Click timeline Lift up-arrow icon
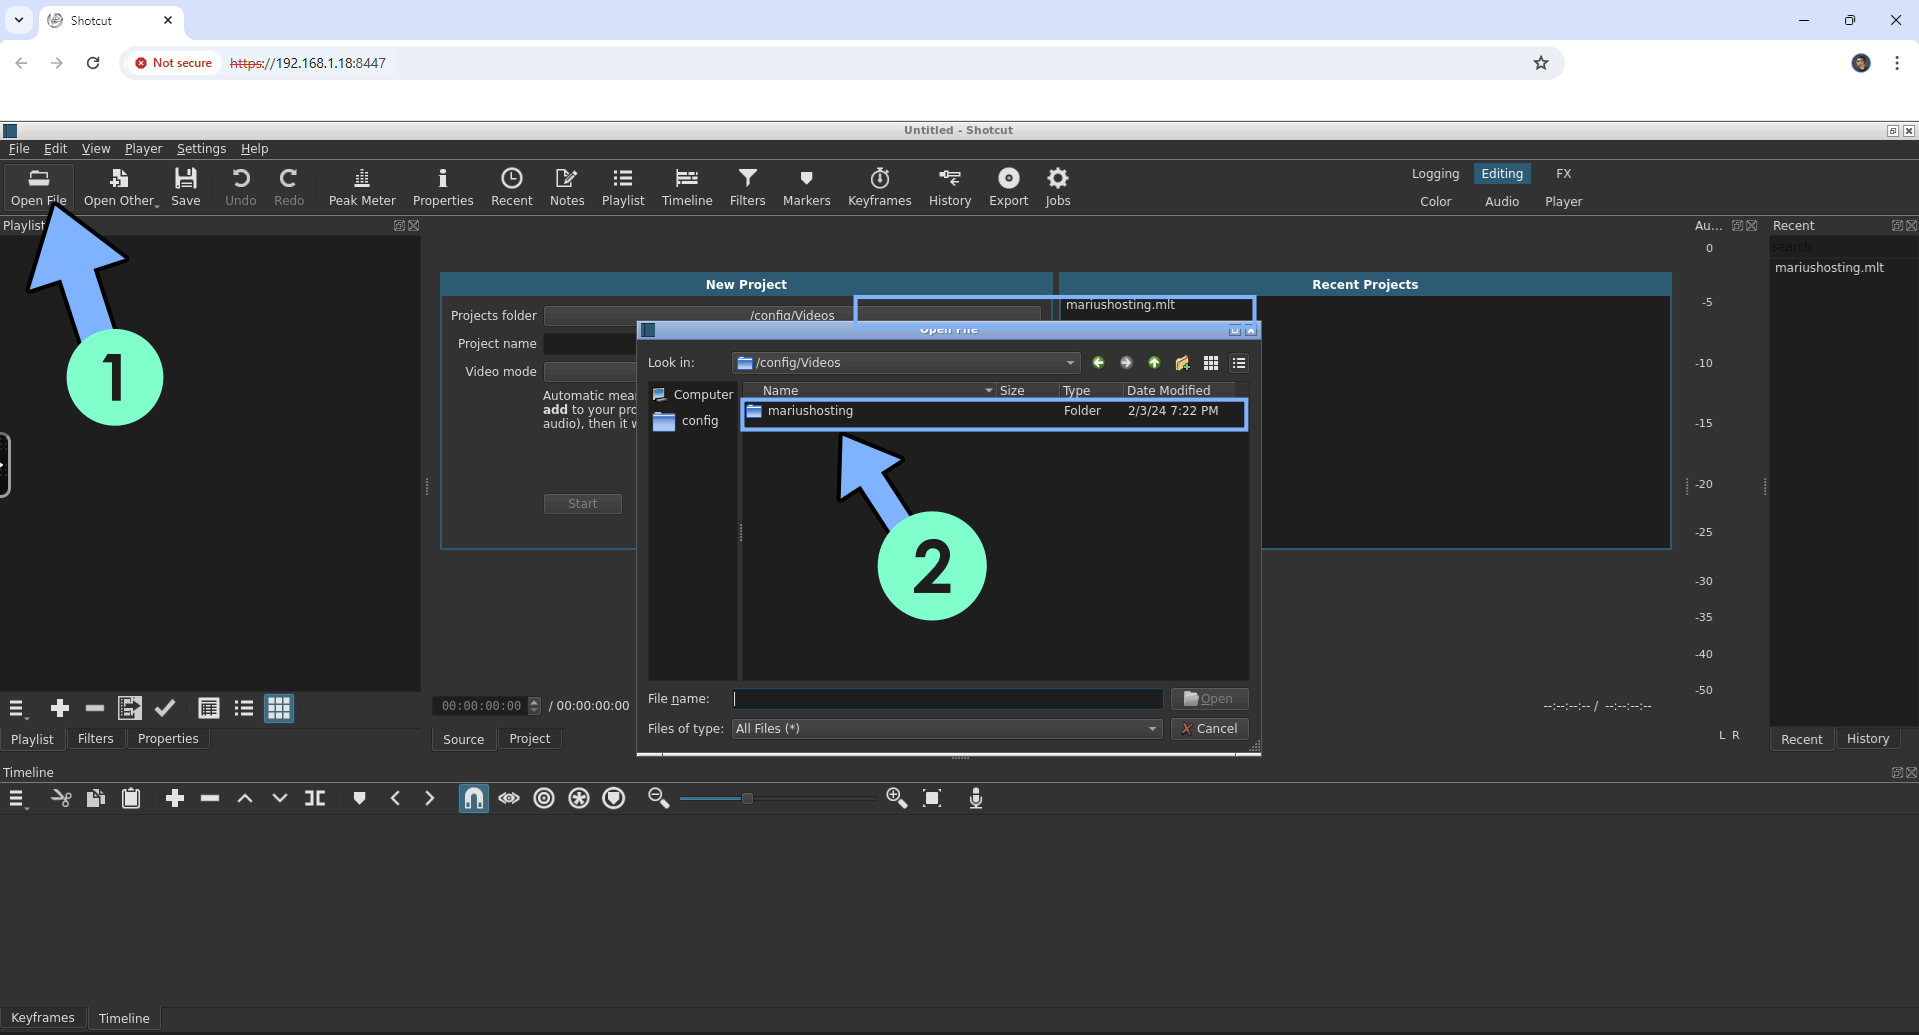The width and height of the screenshot is (1919, 1035). [245, 798]
